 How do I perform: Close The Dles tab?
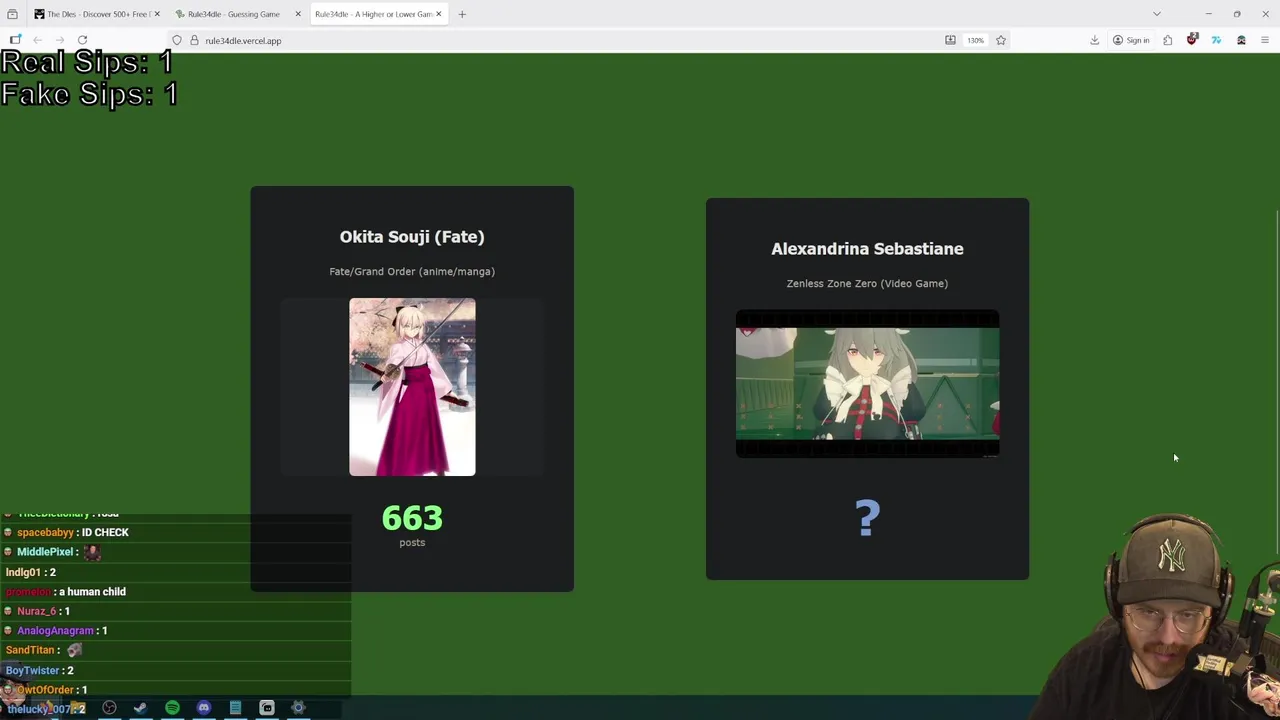point(157,14)
